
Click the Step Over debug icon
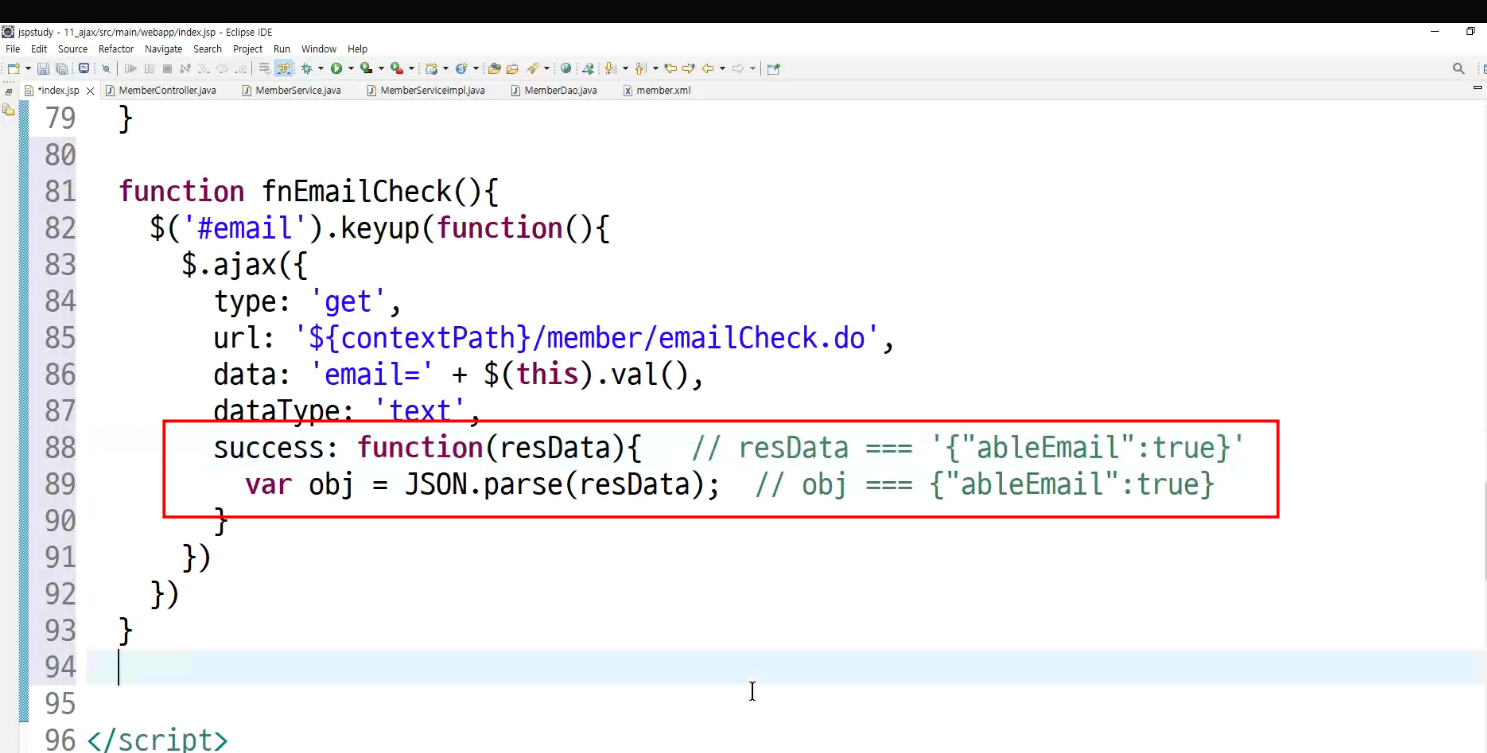[222, 69]
